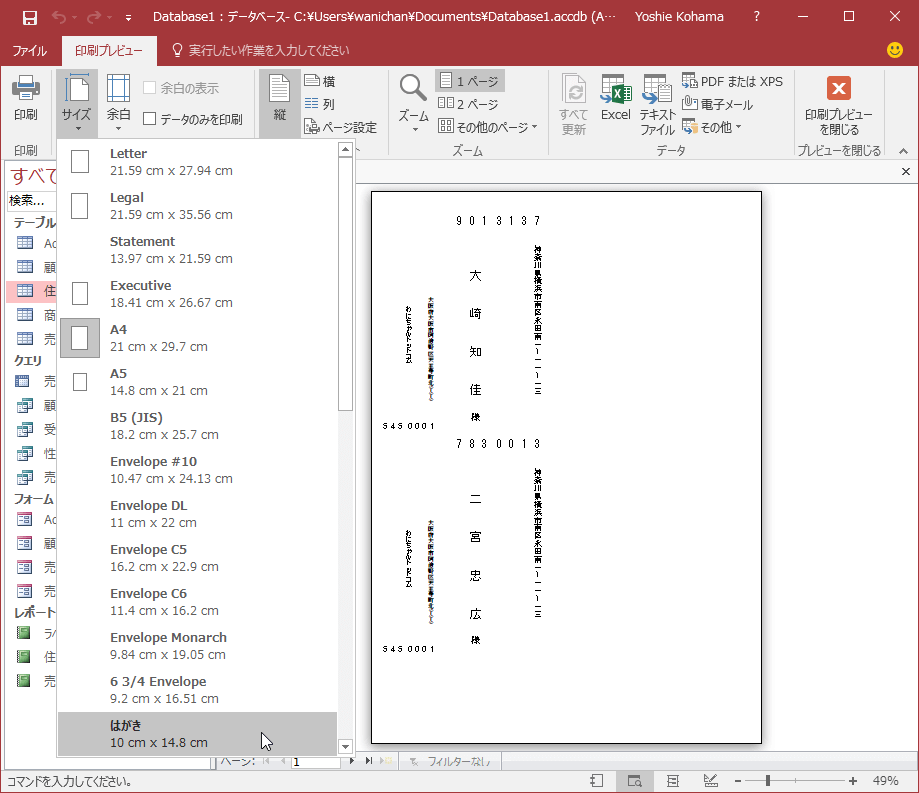The width and height of the screenshot is (919, 793).
Task: Click zoom in plus button
Action: (x=853, y=781)
